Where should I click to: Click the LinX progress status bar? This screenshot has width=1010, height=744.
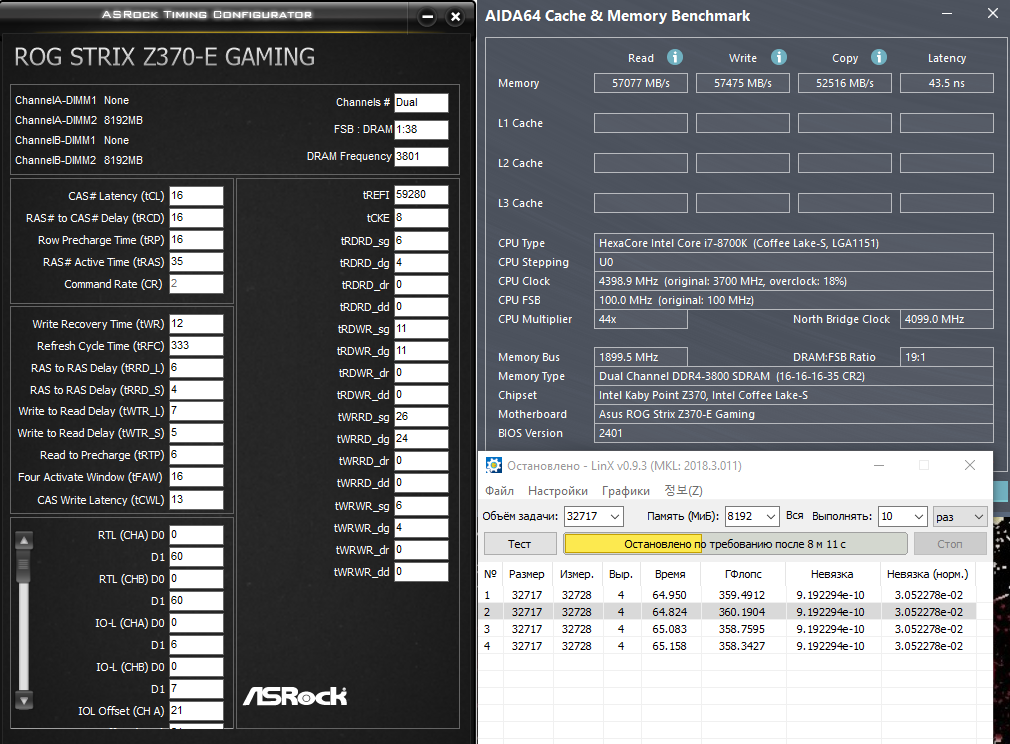(x=735, y=544)
